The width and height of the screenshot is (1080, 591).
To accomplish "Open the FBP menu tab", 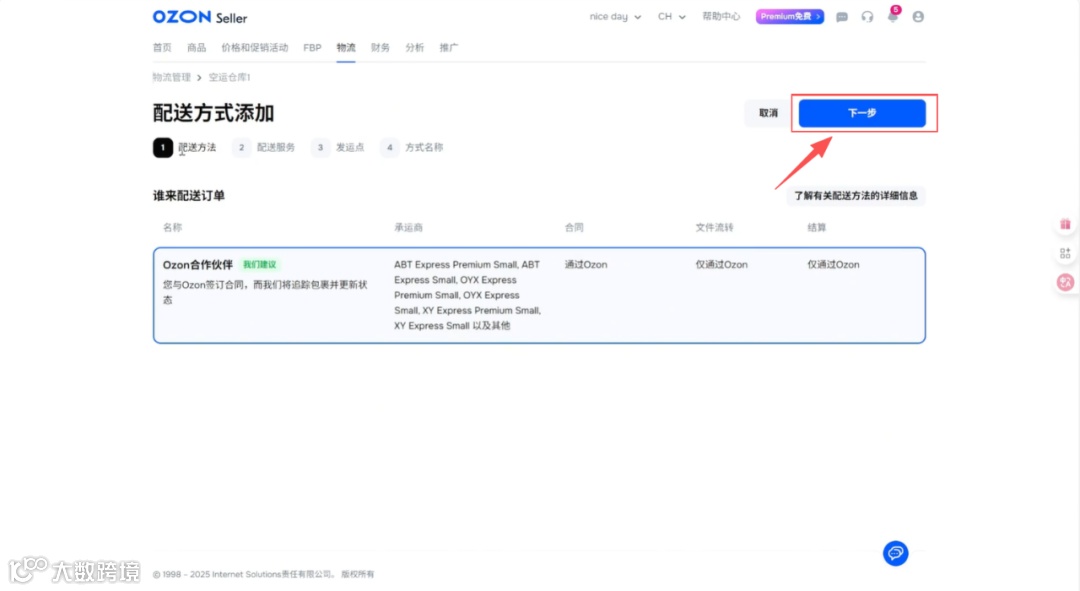I will [312, 48].
